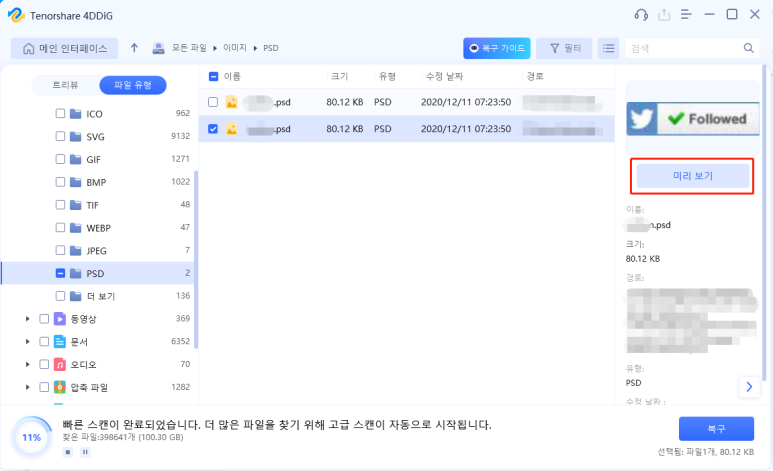The image size is (773, 471).
Task: Click the right chevron in details panel
Action: point(749,387)
